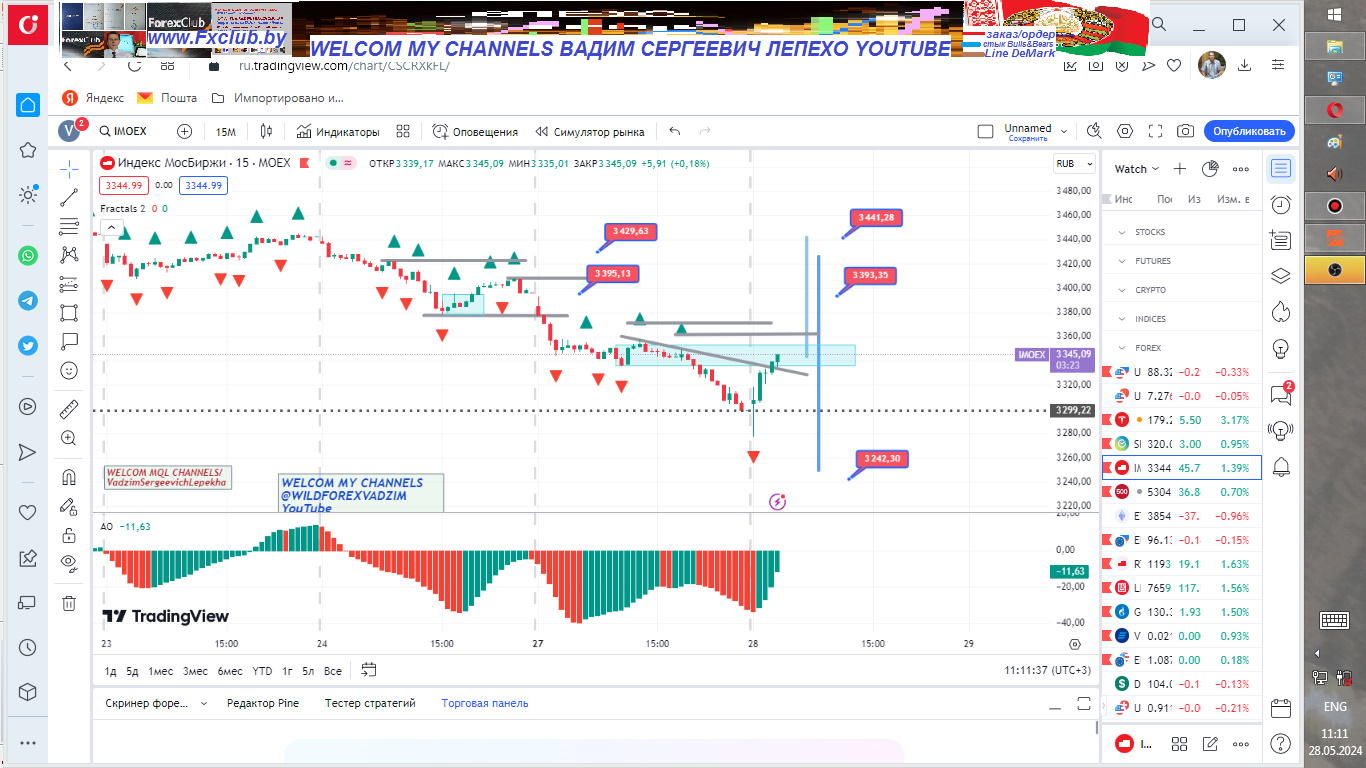Take a chart snapshot with camera
1366x768 pixels.
tap(1185, 131)
